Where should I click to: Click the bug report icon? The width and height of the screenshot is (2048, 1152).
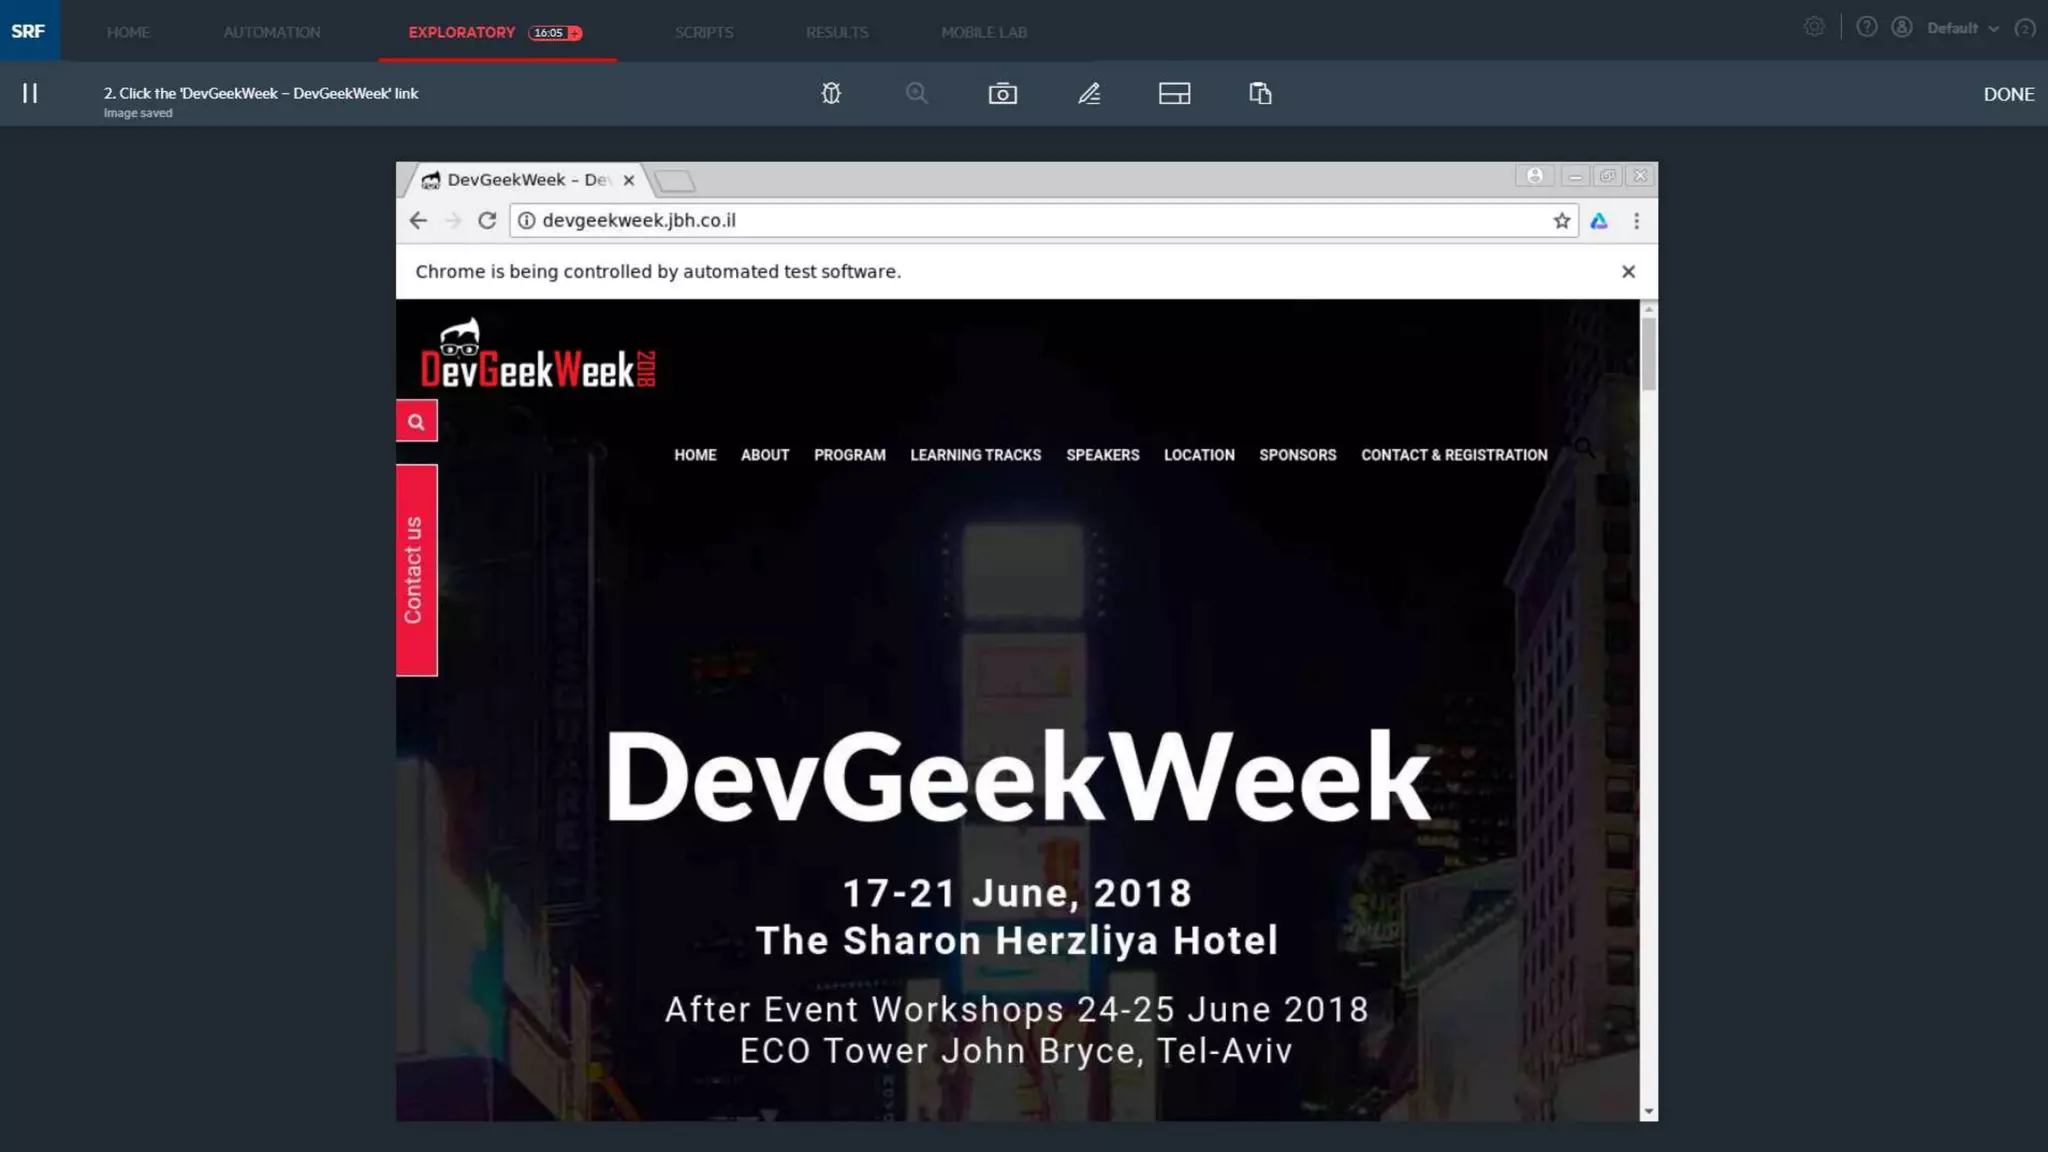831,93
